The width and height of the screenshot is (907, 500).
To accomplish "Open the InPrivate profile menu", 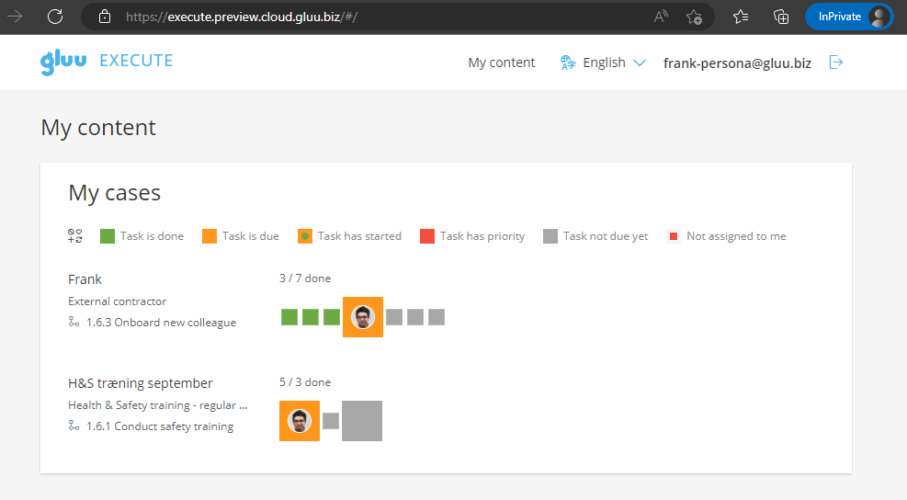I will [848, 16].
